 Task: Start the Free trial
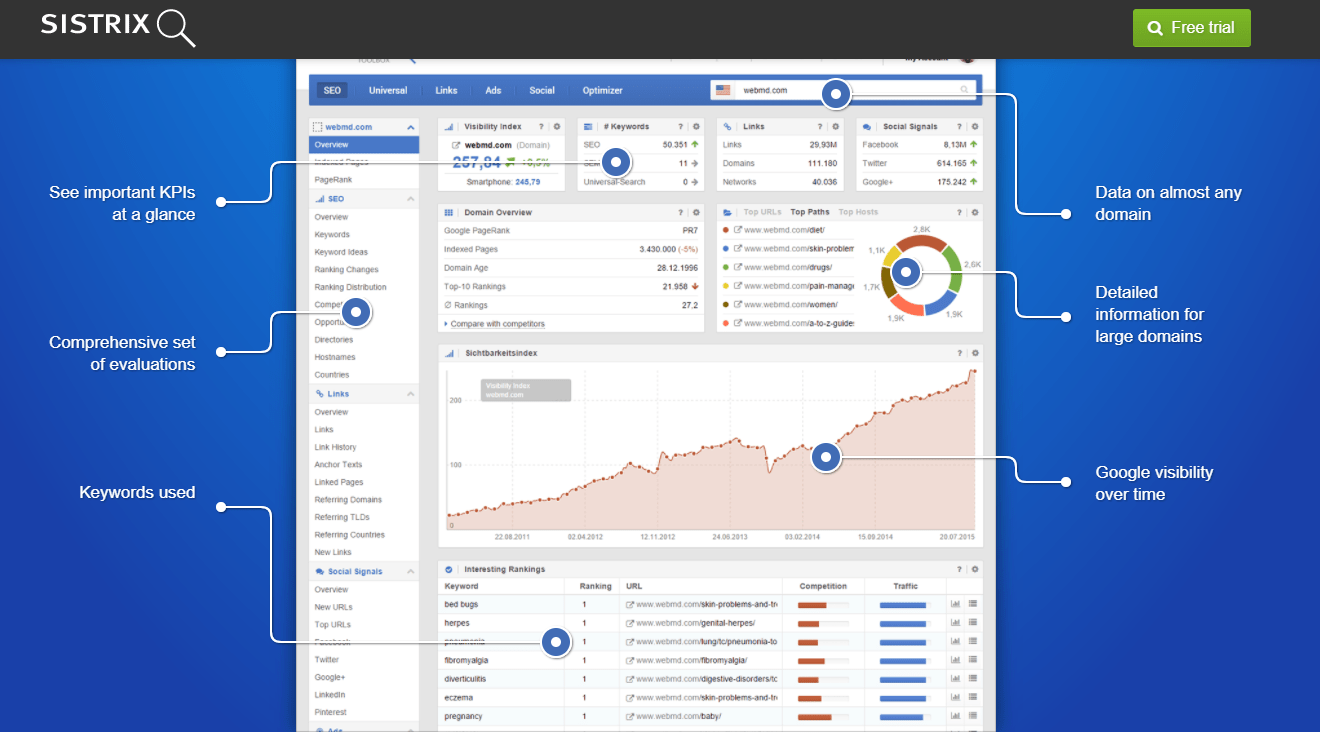[x=1191, y=28]
